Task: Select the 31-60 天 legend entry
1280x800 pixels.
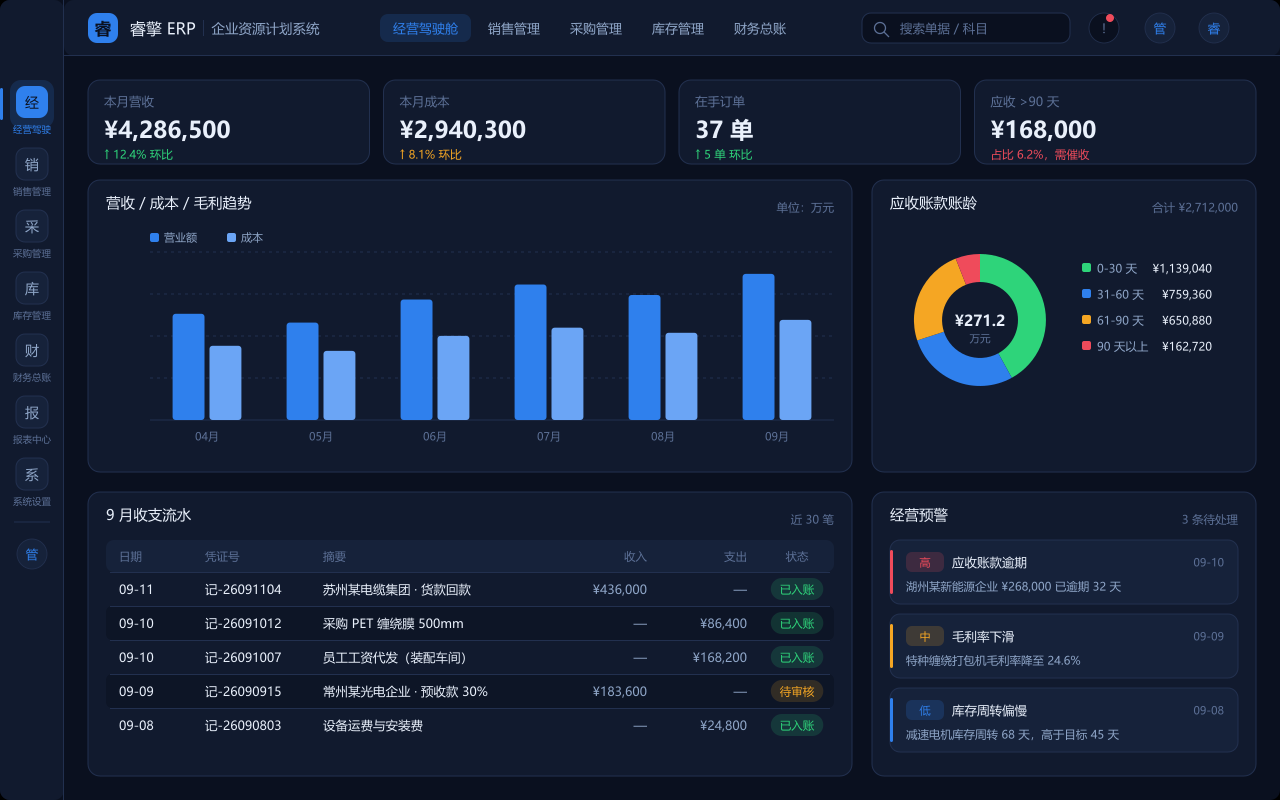Action: click(1147, 294)
